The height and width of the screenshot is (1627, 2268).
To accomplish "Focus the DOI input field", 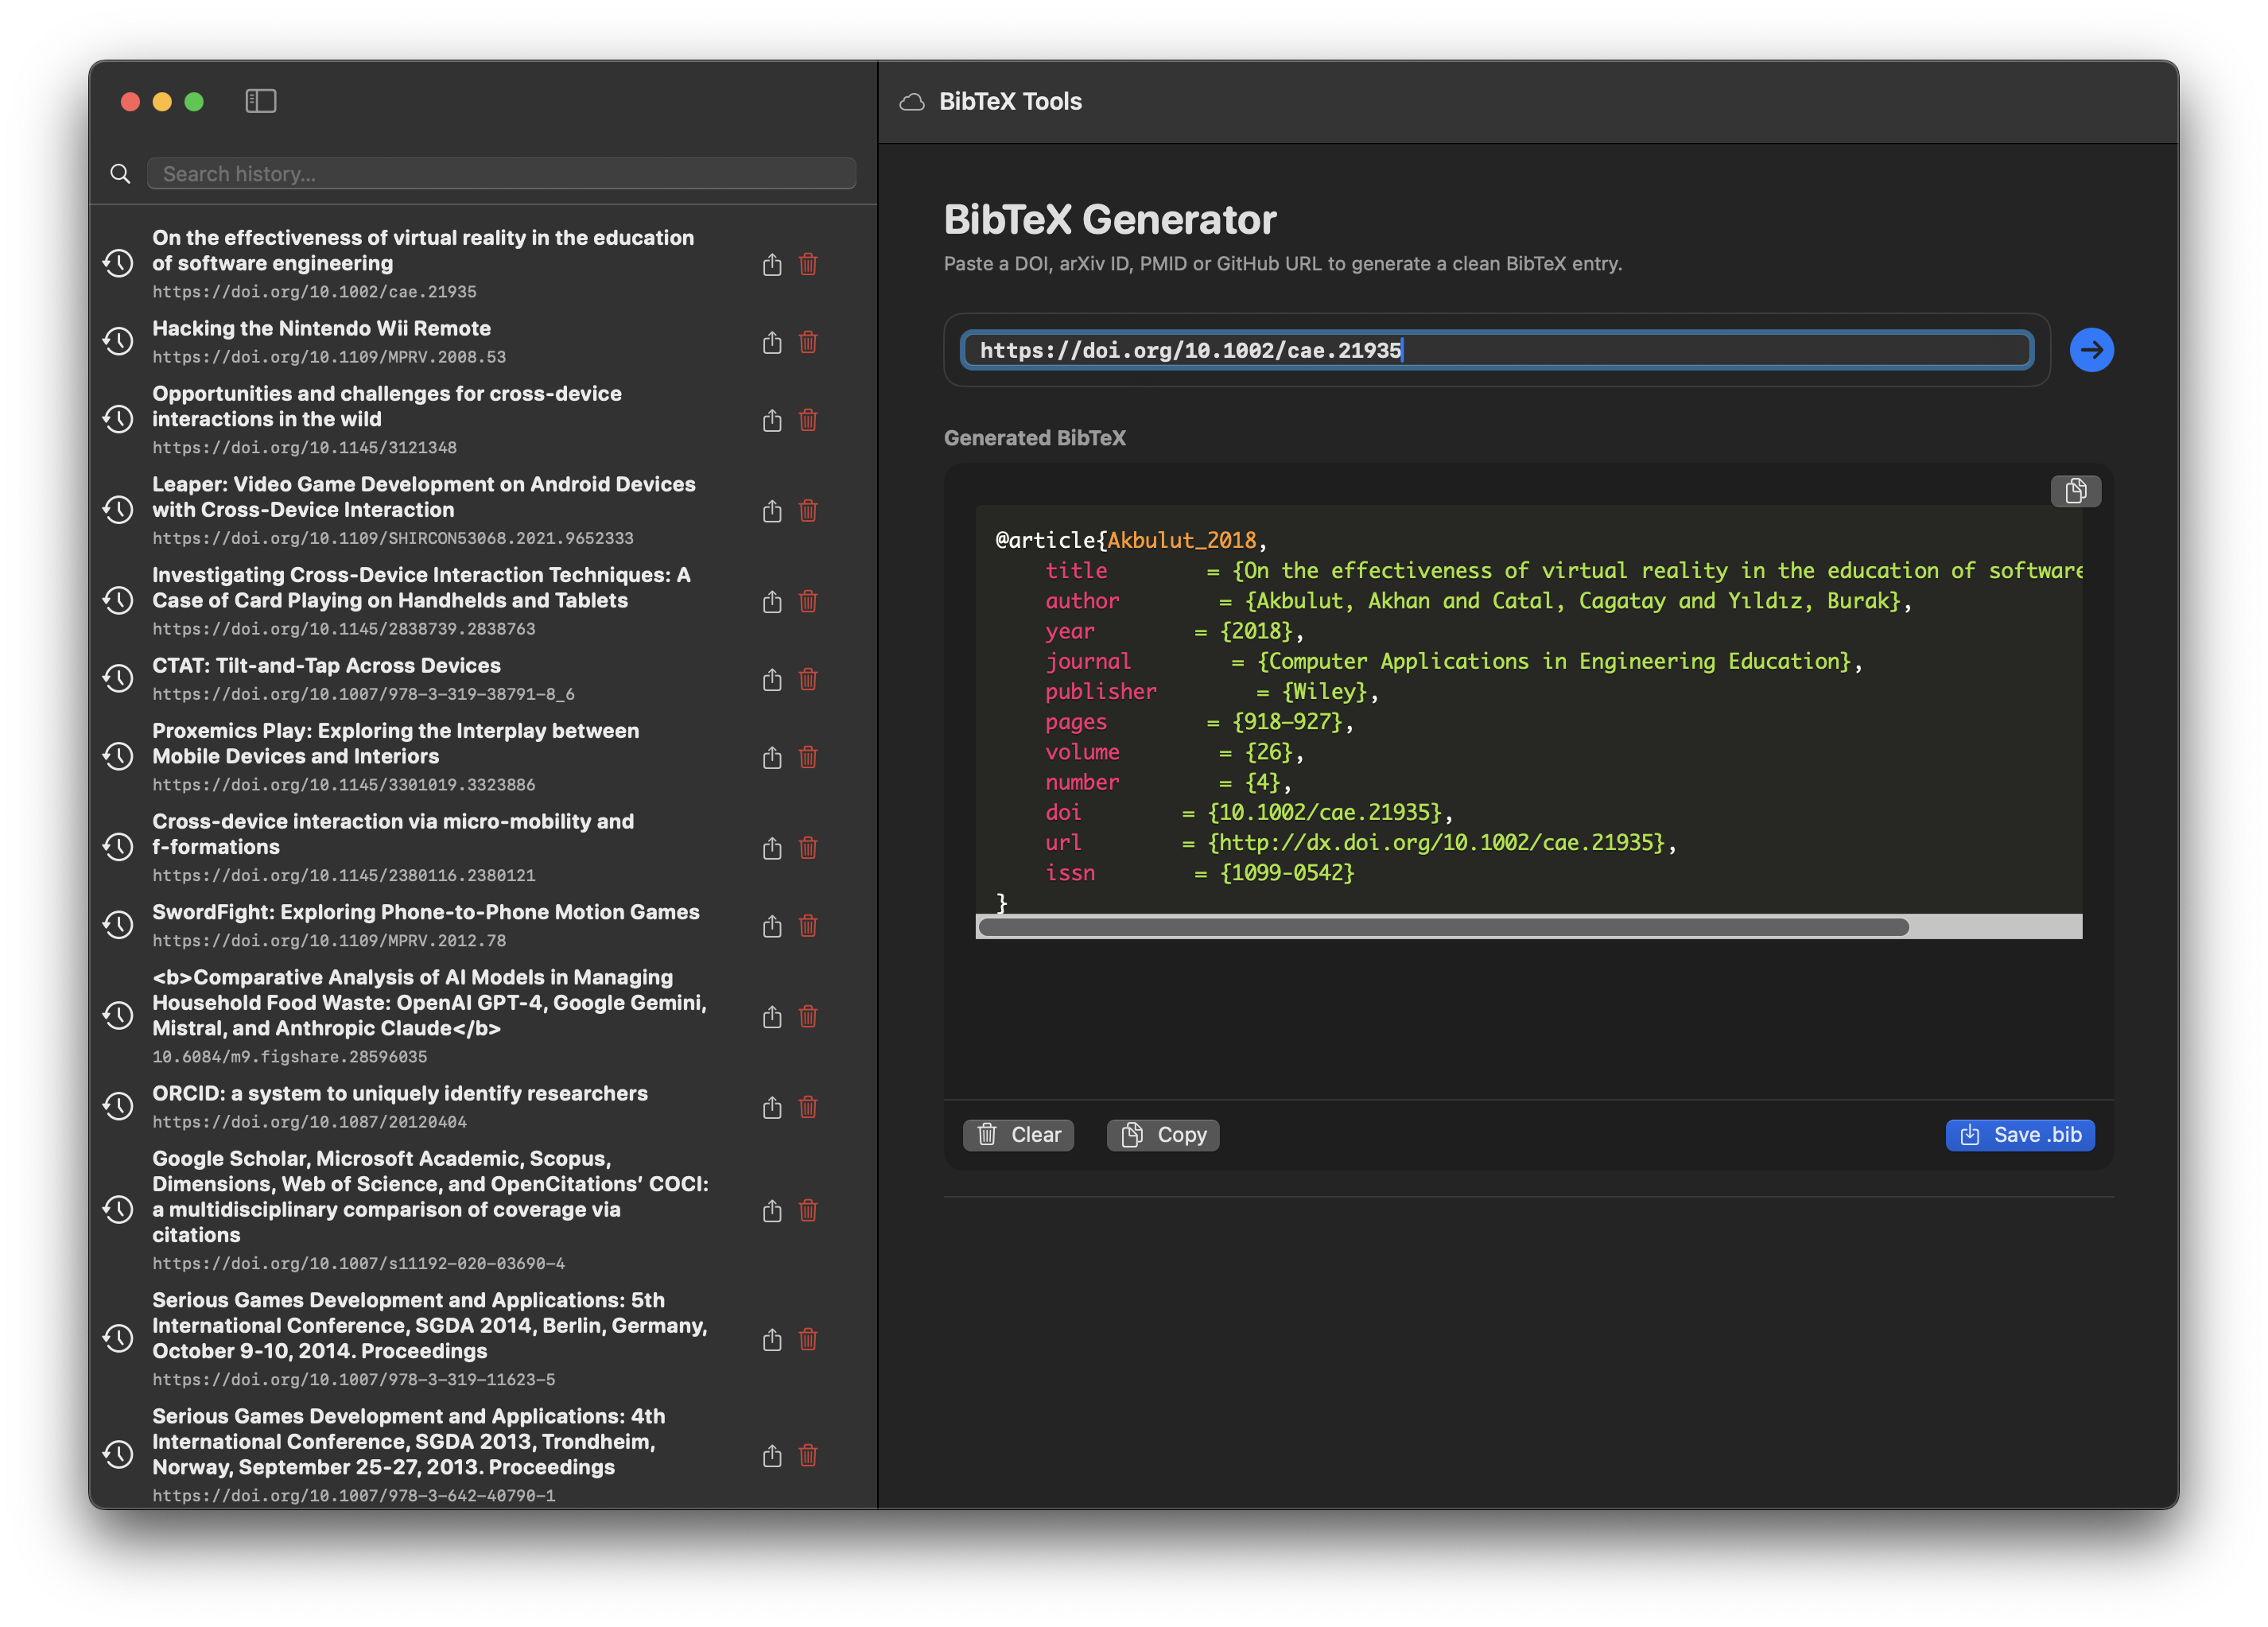I will point(1497,350).
